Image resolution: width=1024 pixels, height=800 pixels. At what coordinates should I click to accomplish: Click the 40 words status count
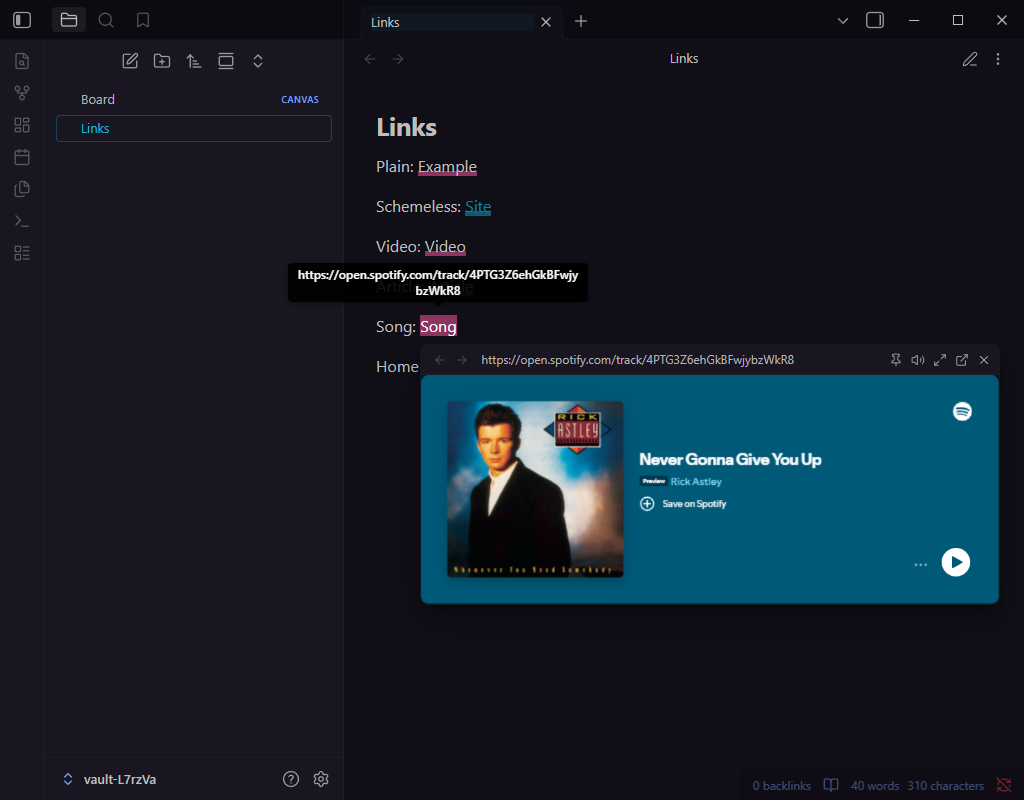875,786
